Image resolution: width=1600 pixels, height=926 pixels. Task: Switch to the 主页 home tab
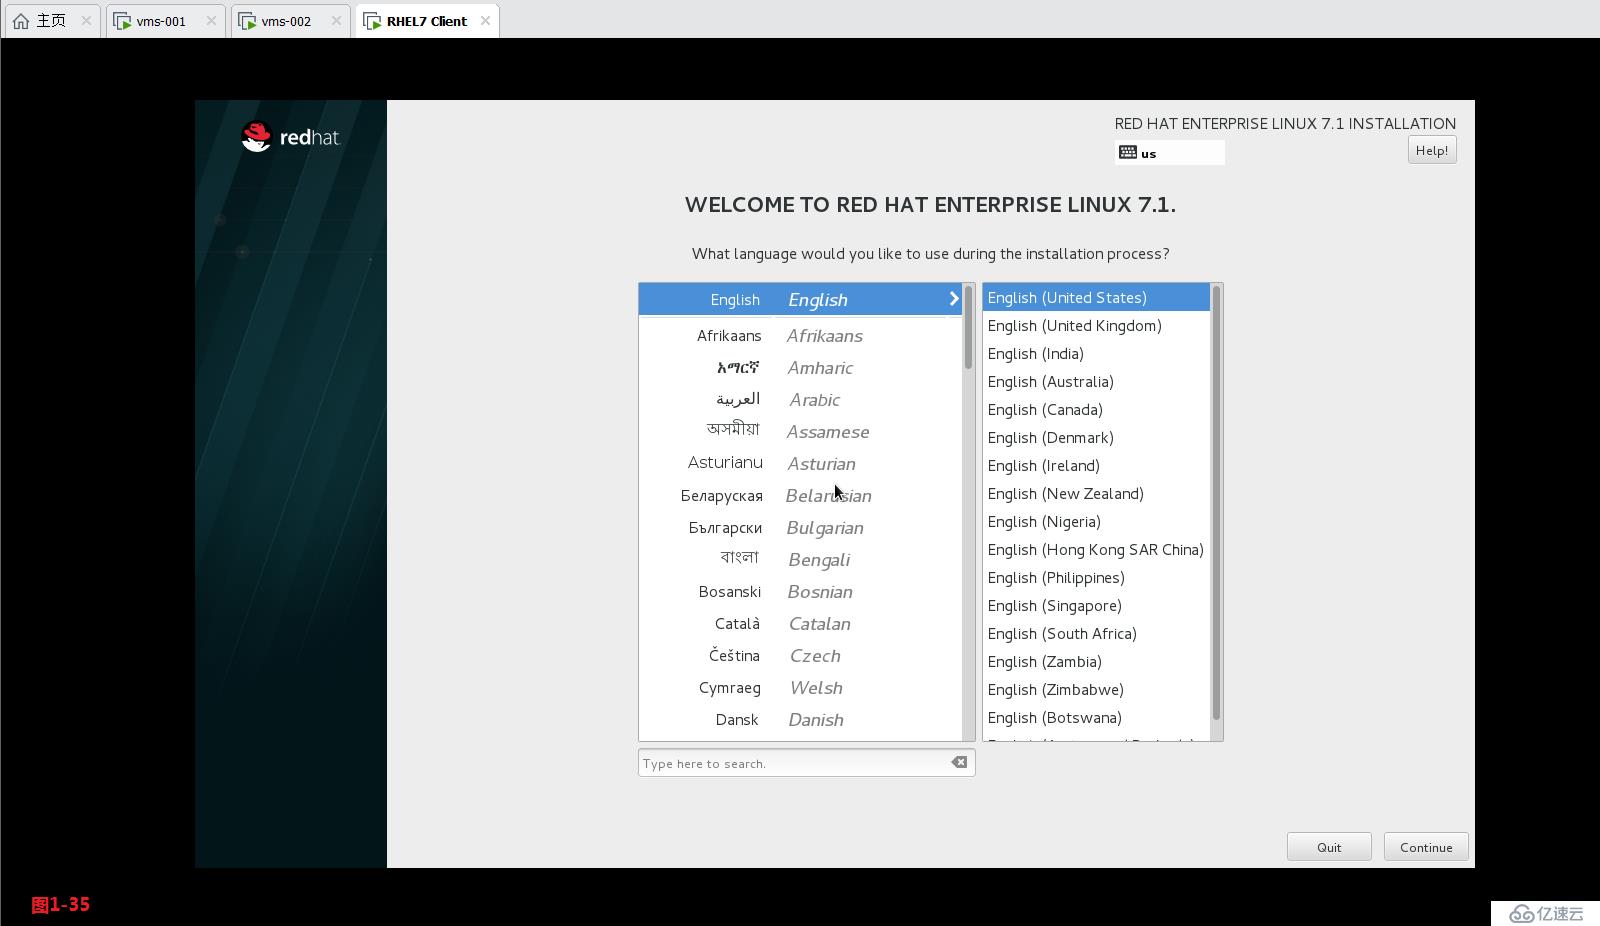(52, 21)
